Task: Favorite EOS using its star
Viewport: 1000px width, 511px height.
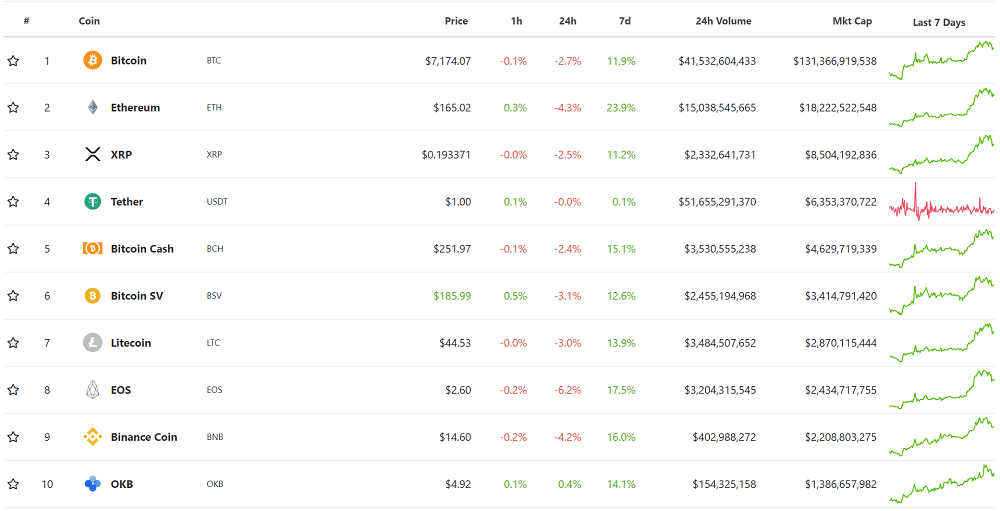Action: point(13,390)
